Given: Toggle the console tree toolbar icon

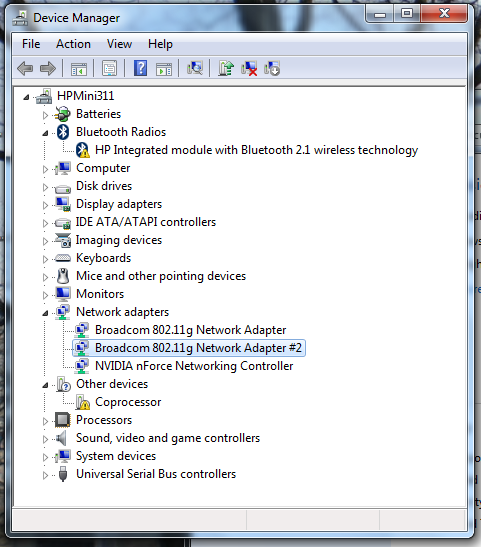Looking at the screenshot, I should [x=79, y=68].
